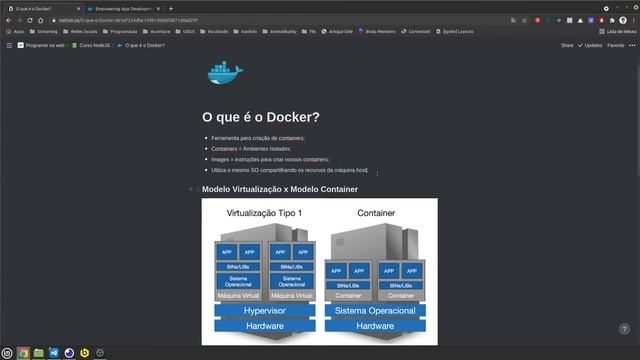Click the 'O que é o Docker?' breadcrumb

click(x=141, y=45)
